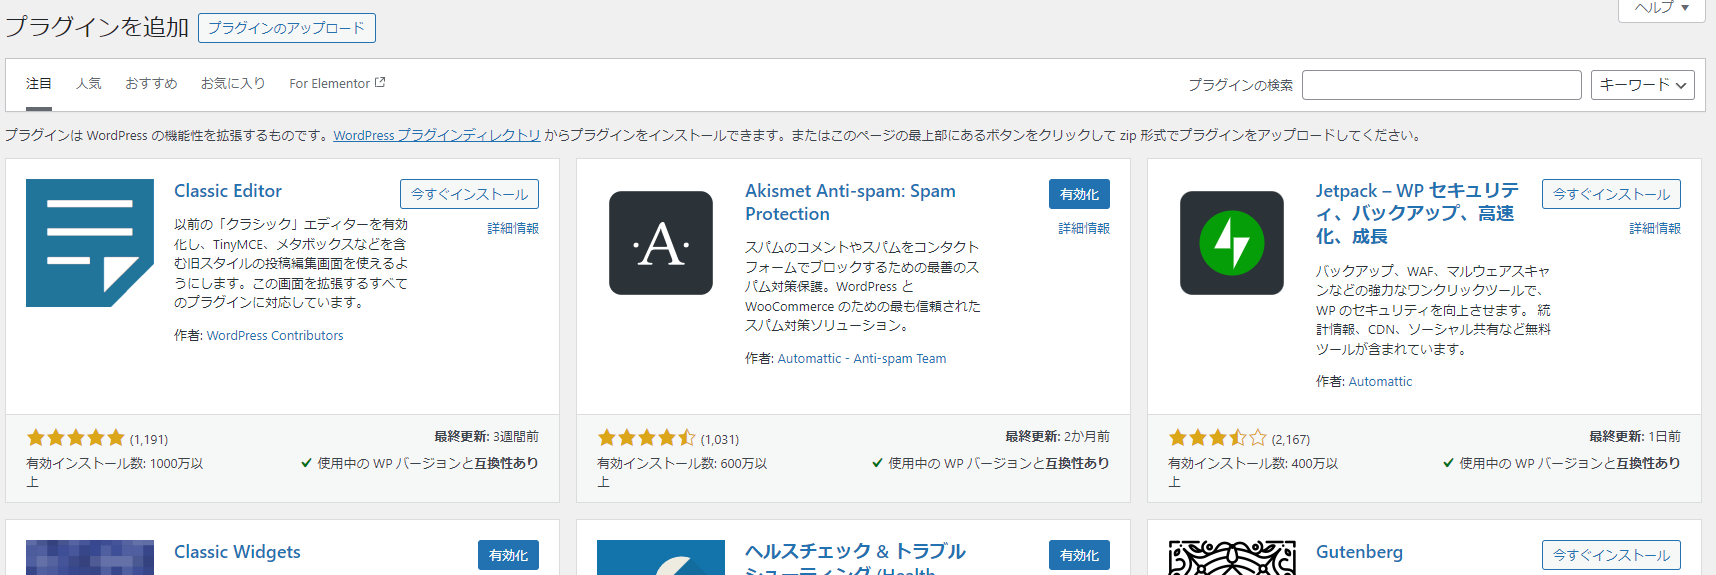Switch to the おすすめ tab
Viewport: 1716px width, 575px height.
[151, 84]
